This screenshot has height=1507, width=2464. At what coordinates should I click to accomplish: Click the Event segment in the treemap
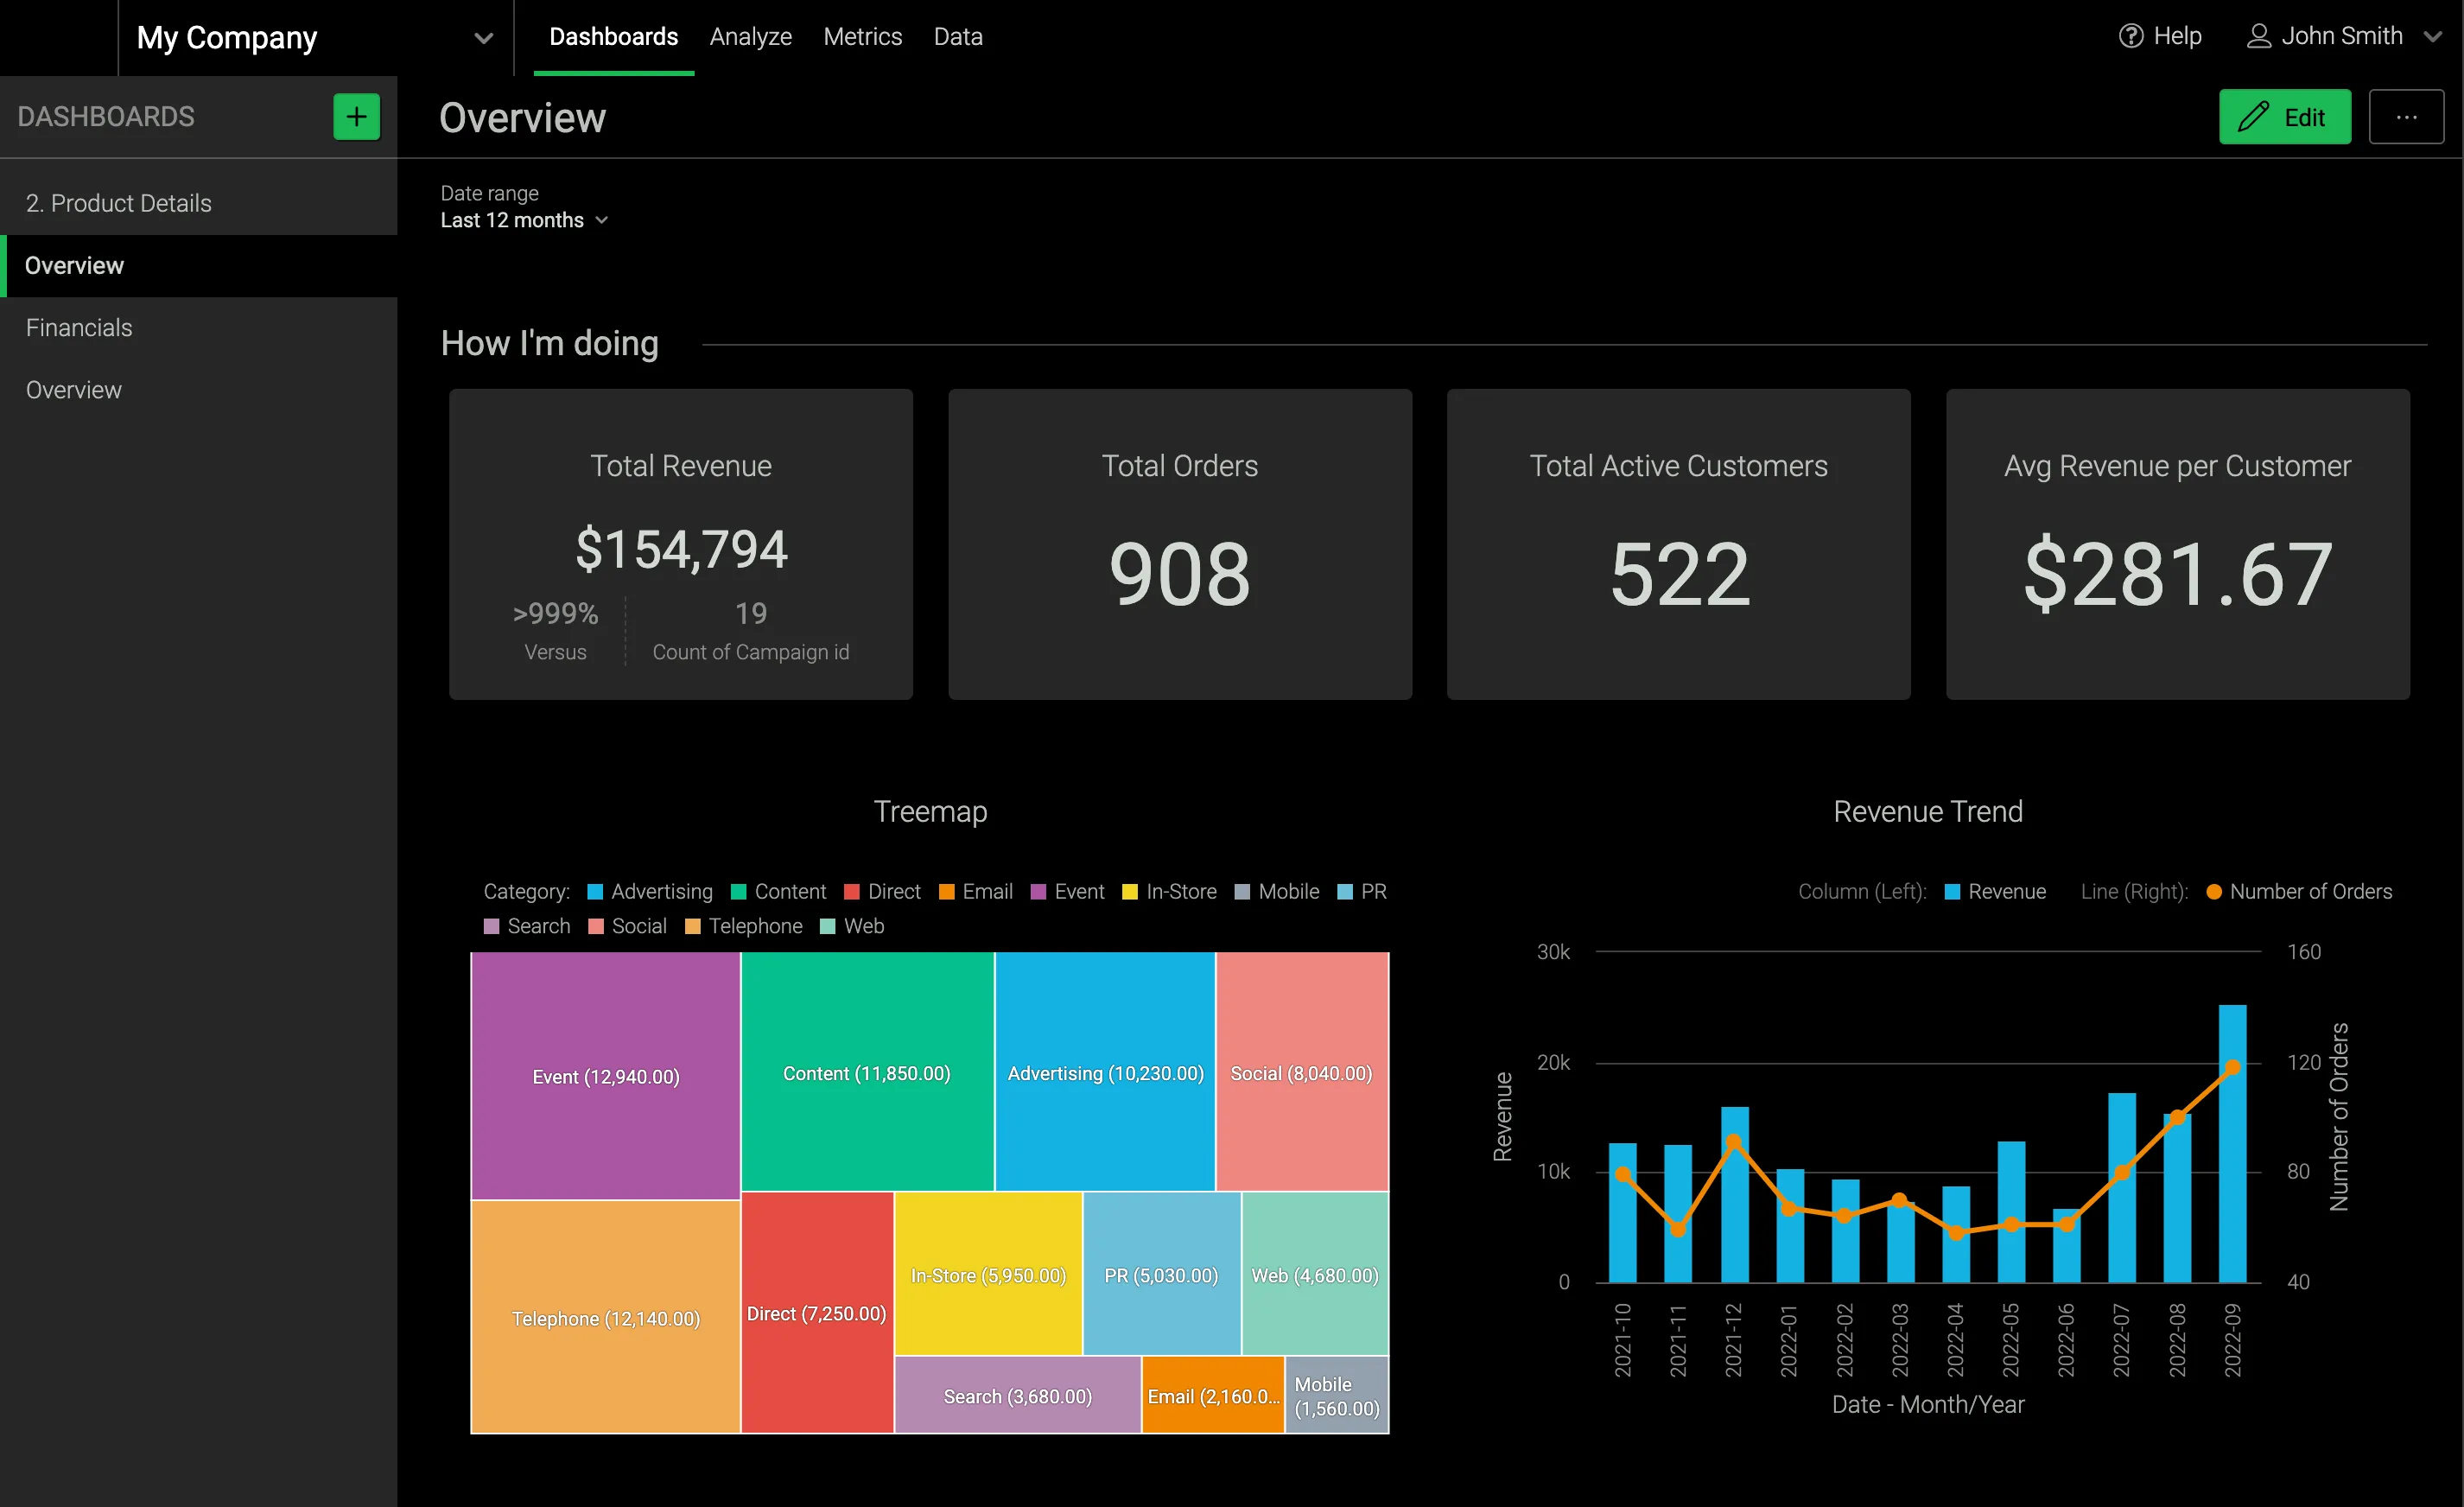tap(604, 1076)
